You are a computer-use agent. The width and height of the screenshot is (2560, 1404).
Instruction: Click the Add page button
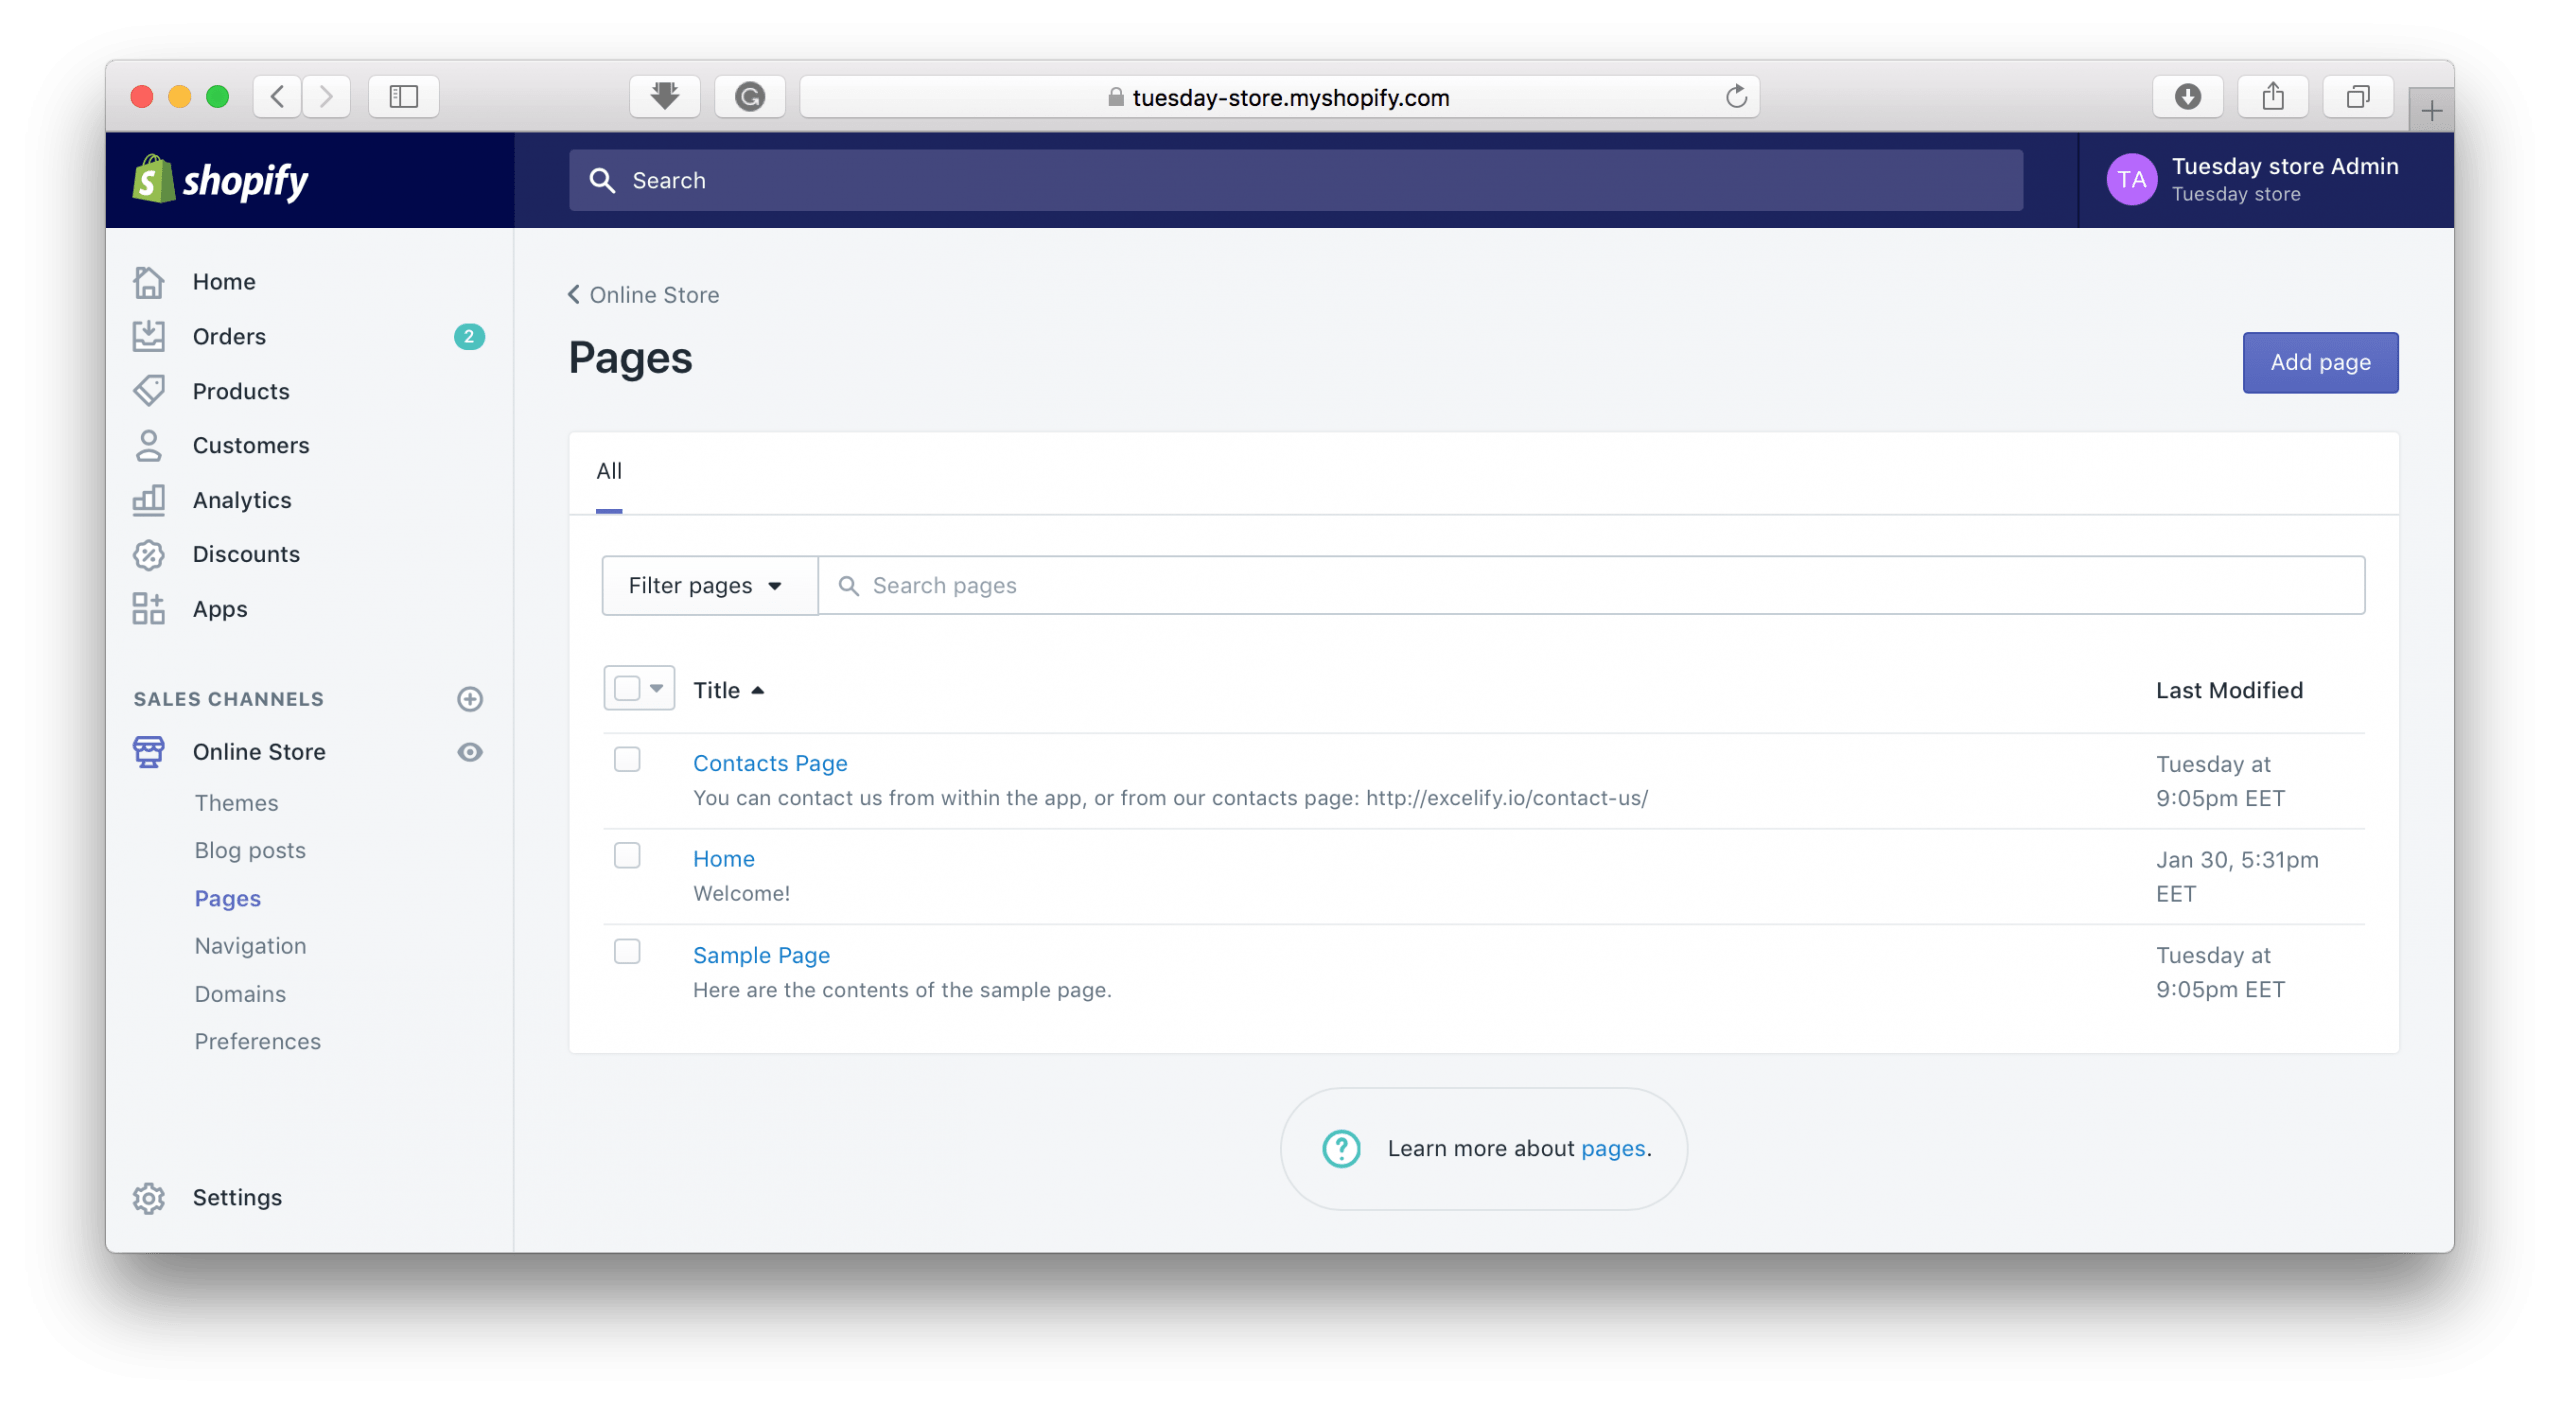point(2320,362)
